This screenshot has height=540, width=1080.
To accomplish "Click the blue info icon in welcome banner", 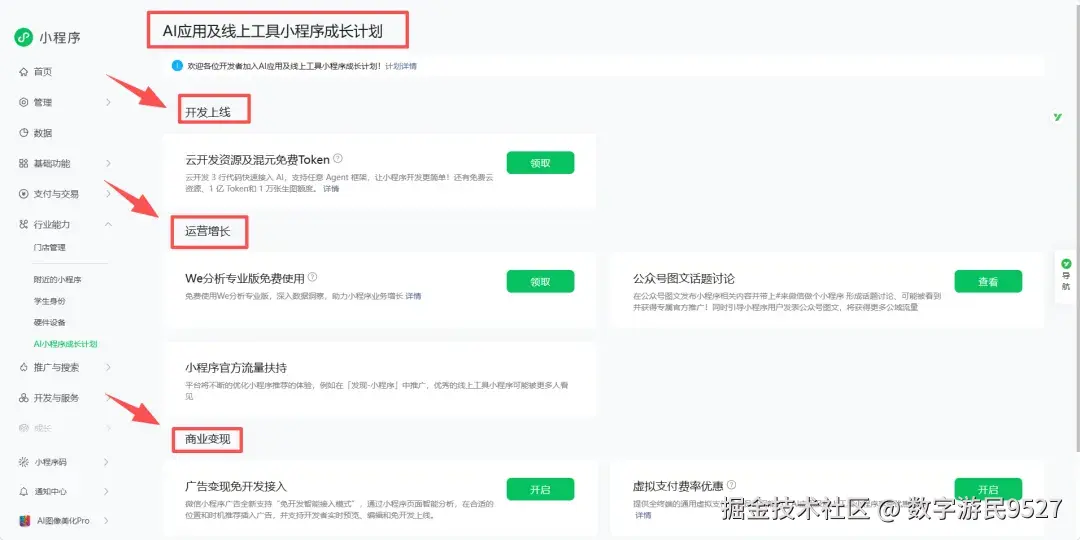I will (x=177, y=66).
